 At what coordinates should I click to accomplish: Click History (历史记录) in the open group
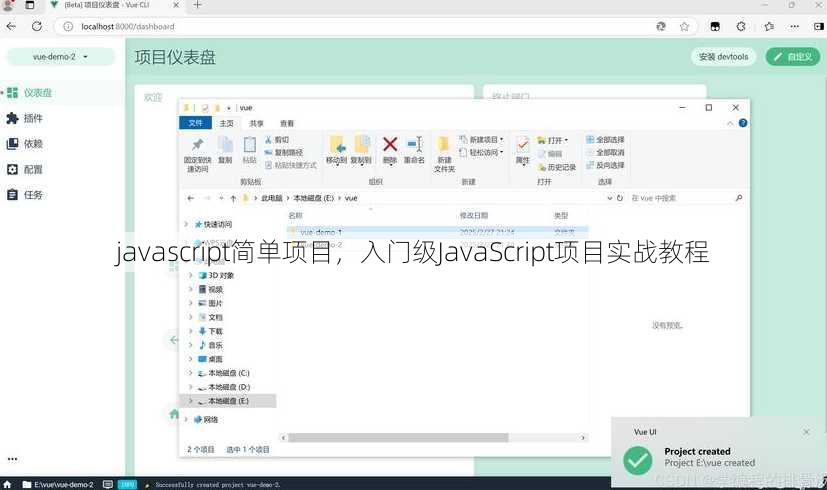pyautogui.click(x=557, y=167)
